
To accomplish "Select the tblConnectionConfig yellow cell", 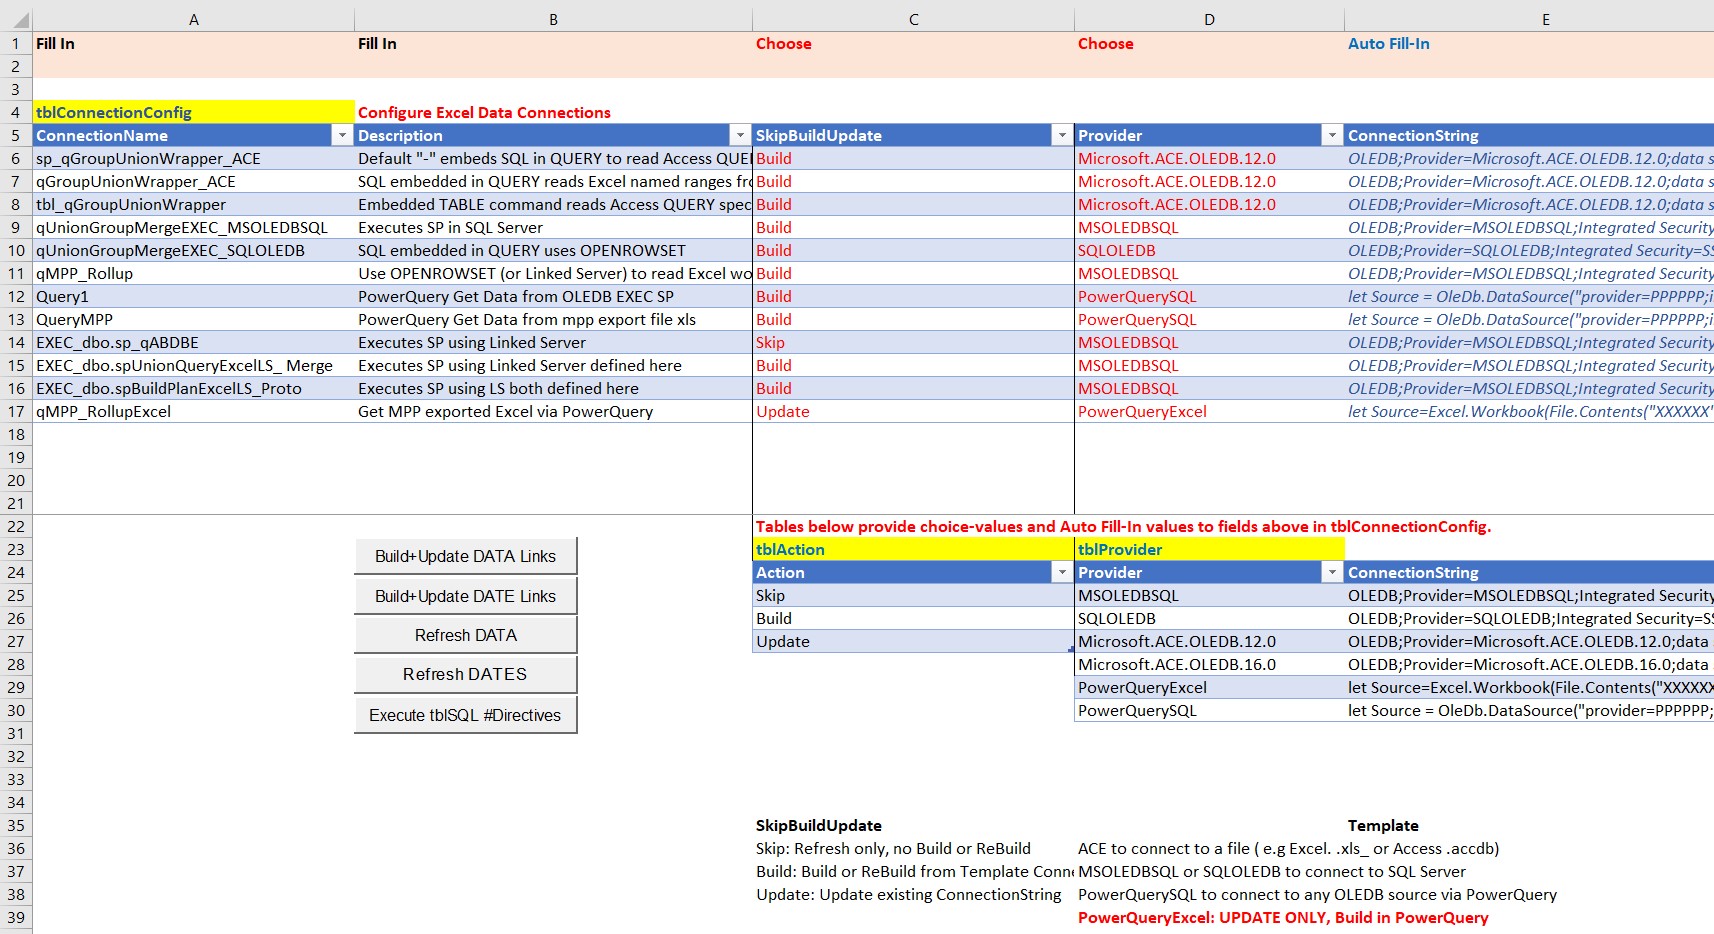I will (194, 112).
